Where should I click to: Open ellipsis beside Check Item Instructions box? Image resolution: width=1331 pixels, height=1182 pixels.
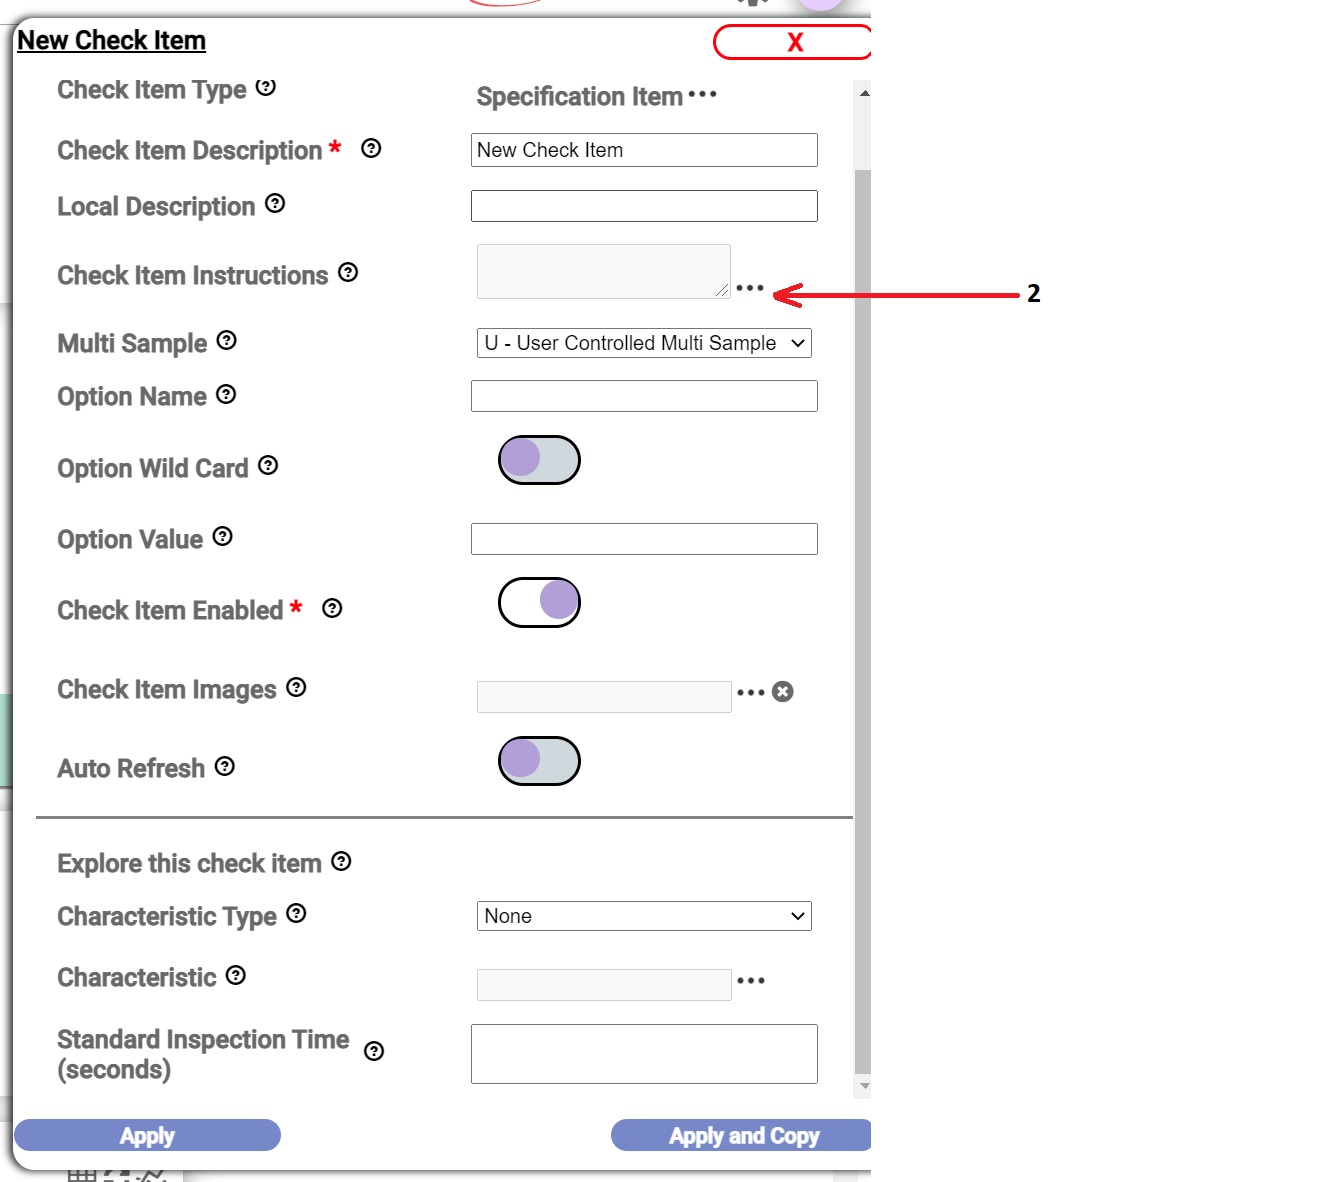750,288
